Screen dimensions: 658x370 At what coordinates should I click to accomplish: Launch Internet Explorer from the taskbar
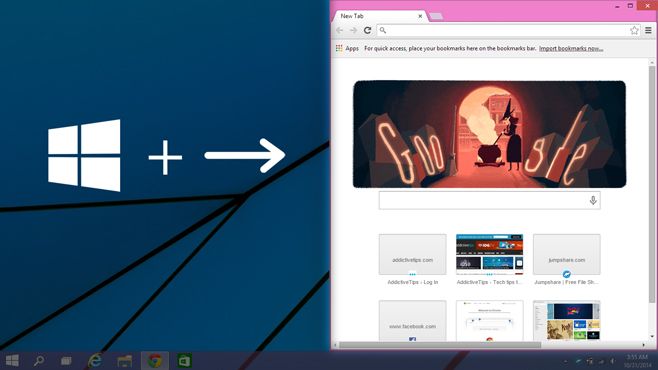tap(95, 360)
